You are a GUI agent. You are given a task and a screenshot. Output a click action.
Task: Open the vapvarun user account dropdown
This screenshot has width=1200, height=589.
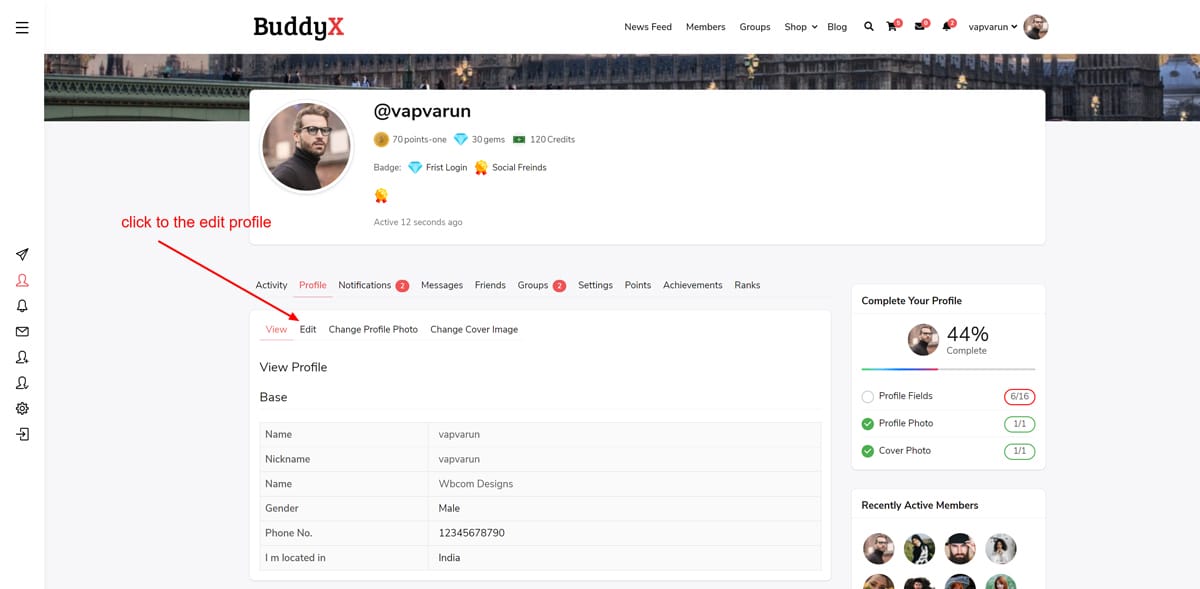(x=992, y=27)
